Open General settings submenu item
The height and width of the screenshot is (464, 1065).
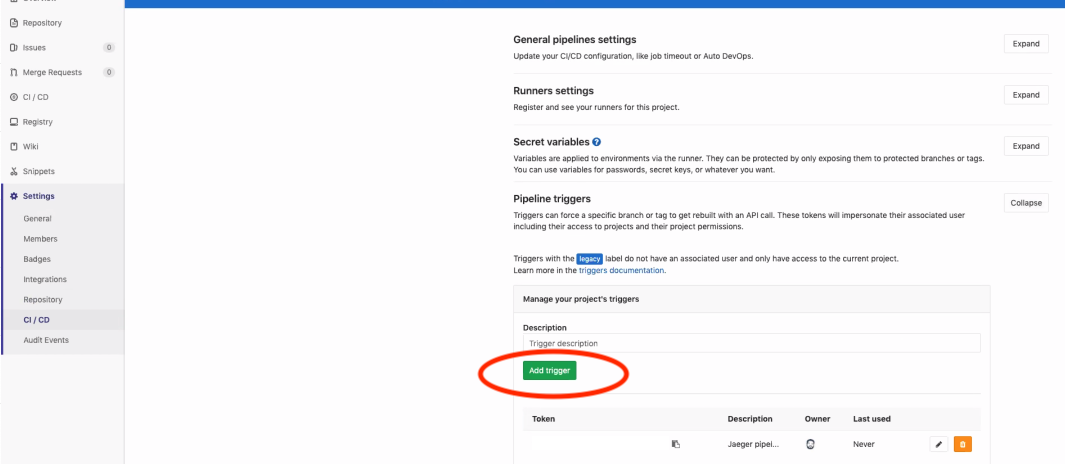click(x=37, y=219)
